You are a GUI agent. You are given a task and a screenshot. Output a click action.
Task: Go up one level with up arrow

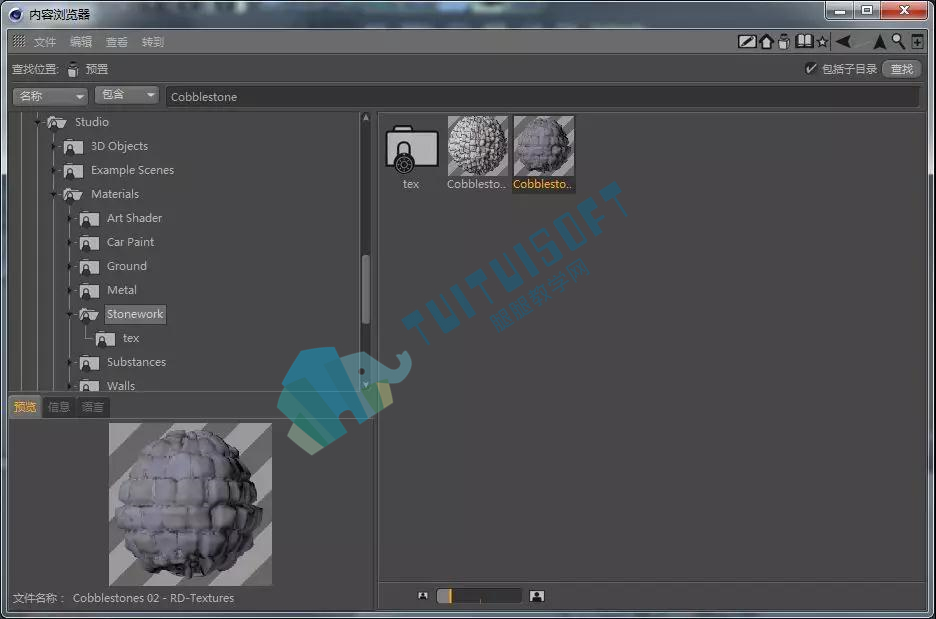pyautogui.click(x=879, y=42)
